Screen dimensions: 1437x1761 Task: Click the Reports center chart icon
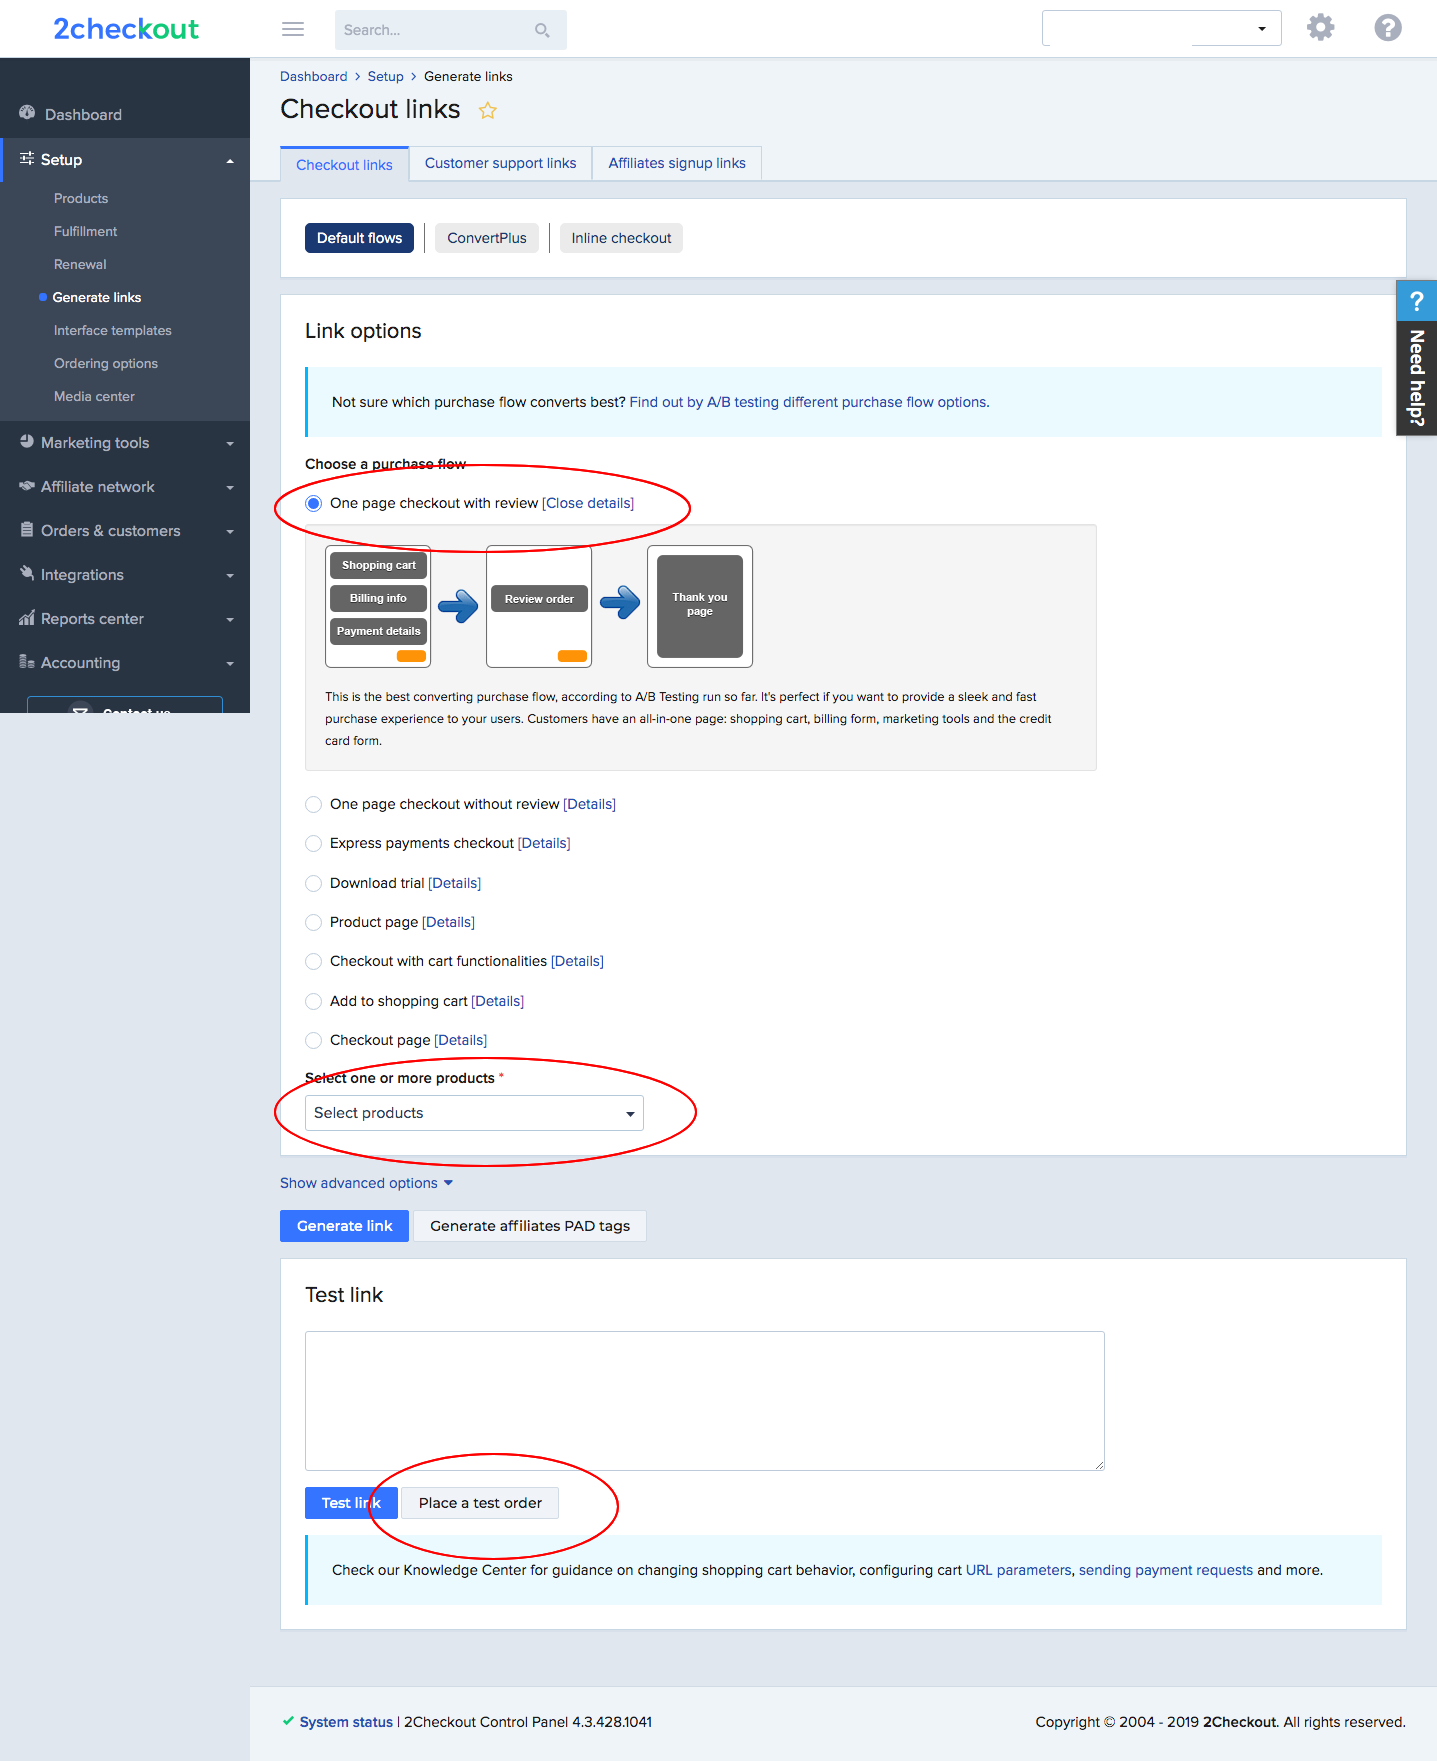pyautogui.click(x=27, y=618)
